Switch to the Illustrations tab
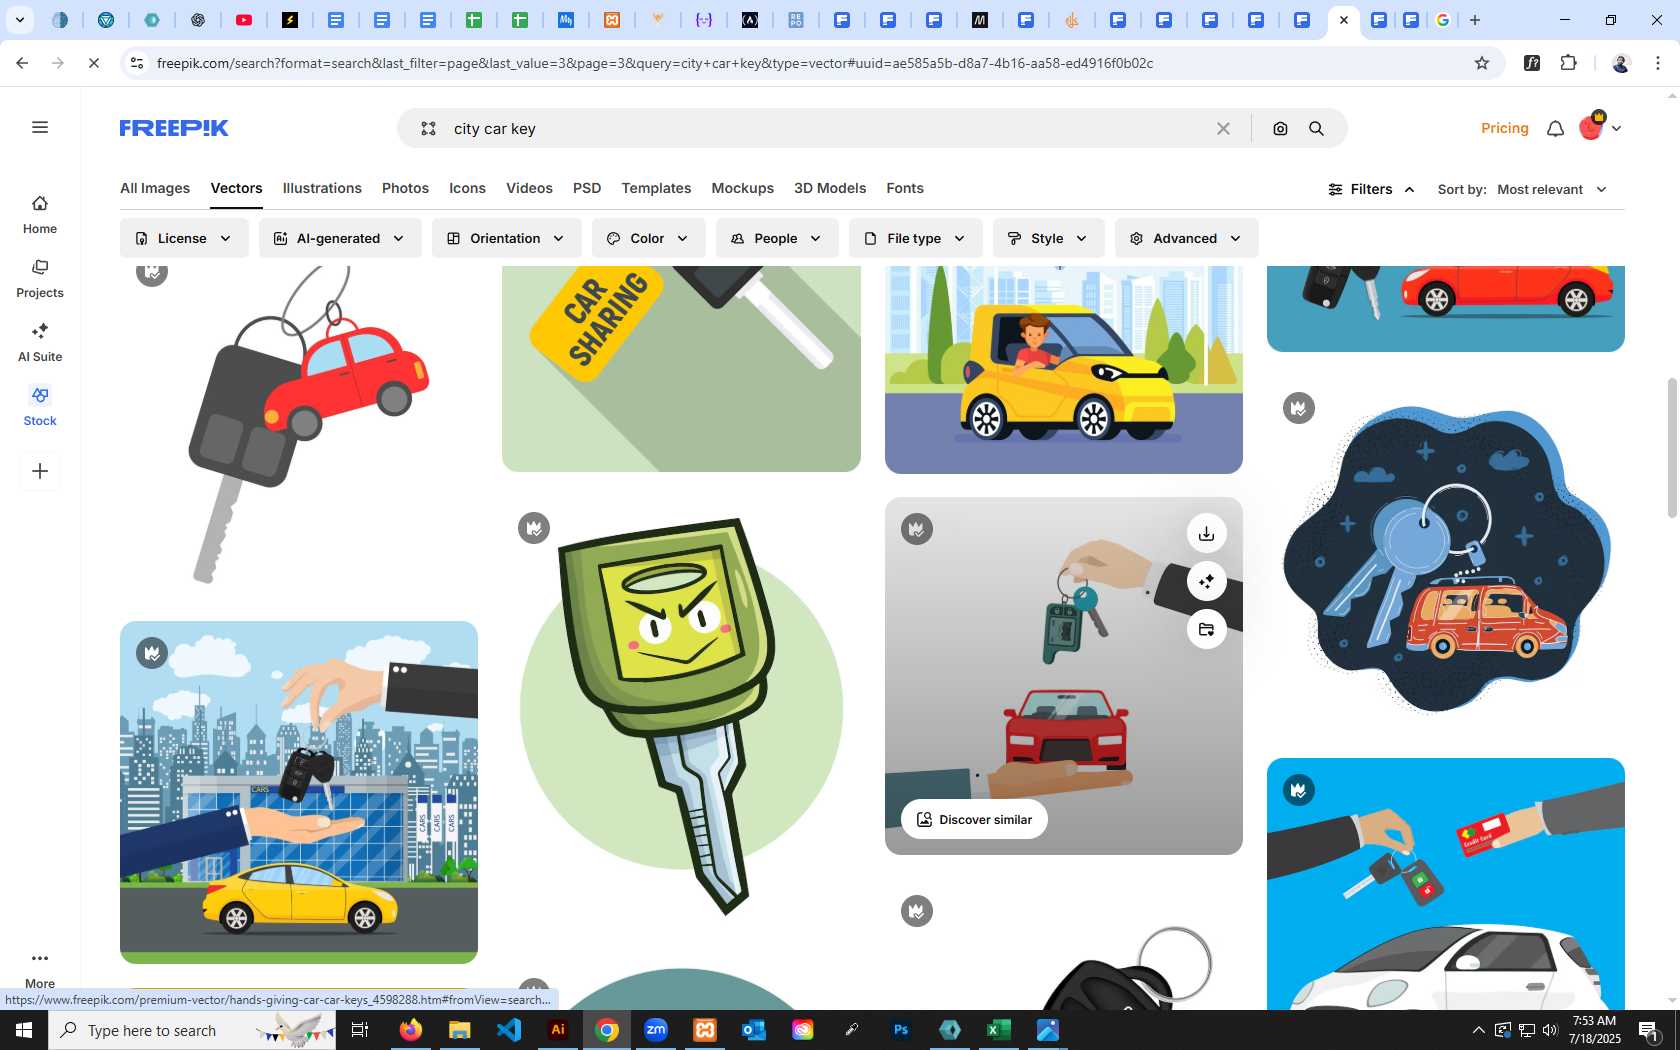This screenshot has width=1680, height=1050. (x=322, y=188)
